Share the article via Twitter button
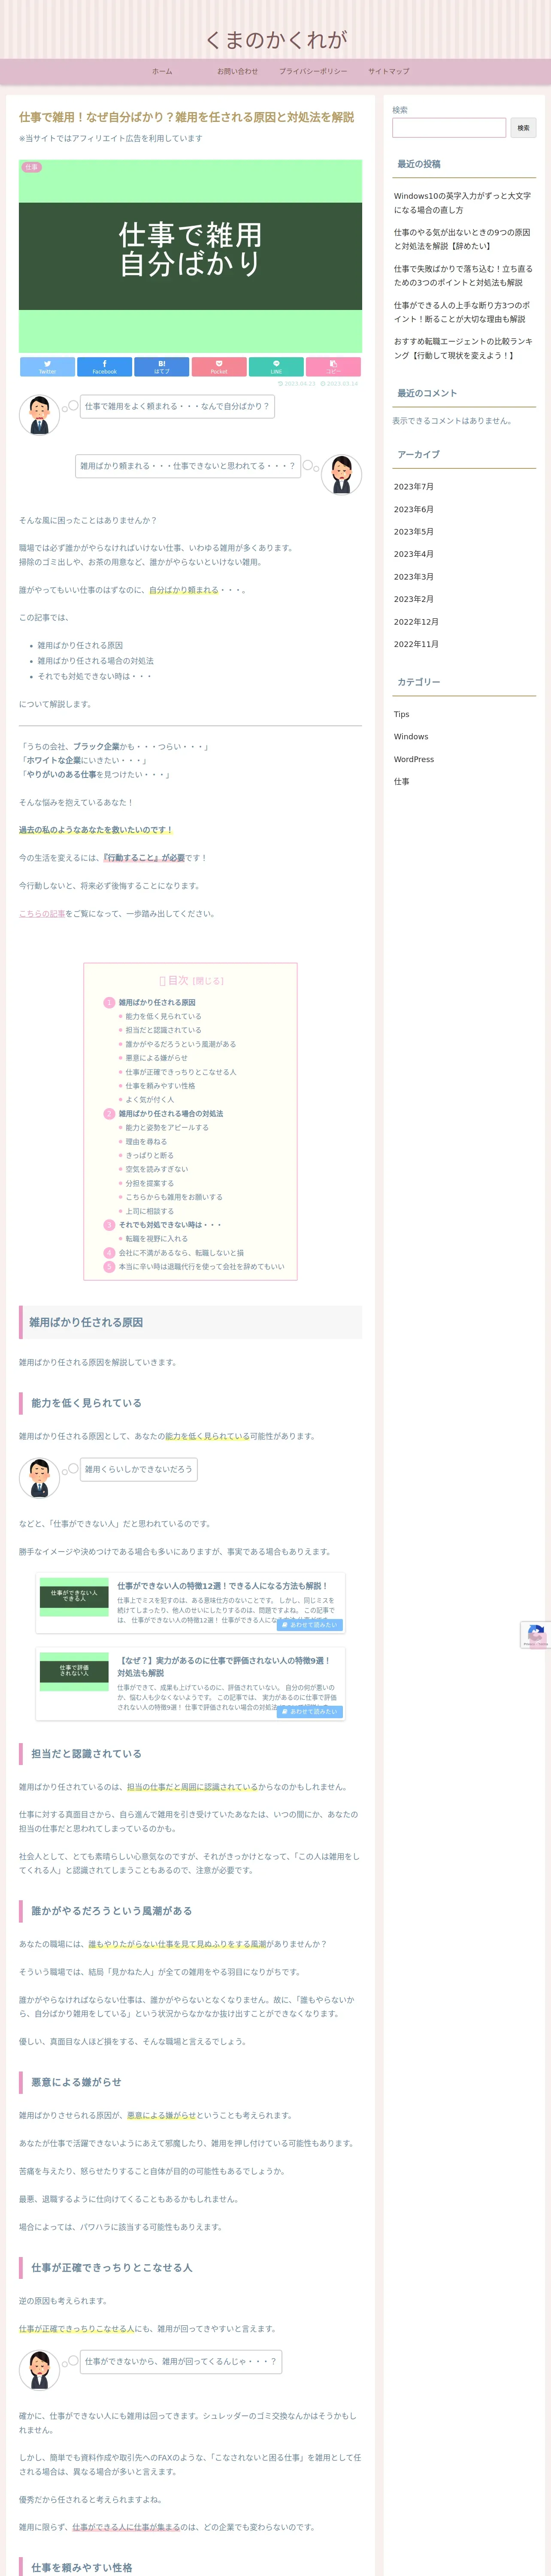 point(47,367)
